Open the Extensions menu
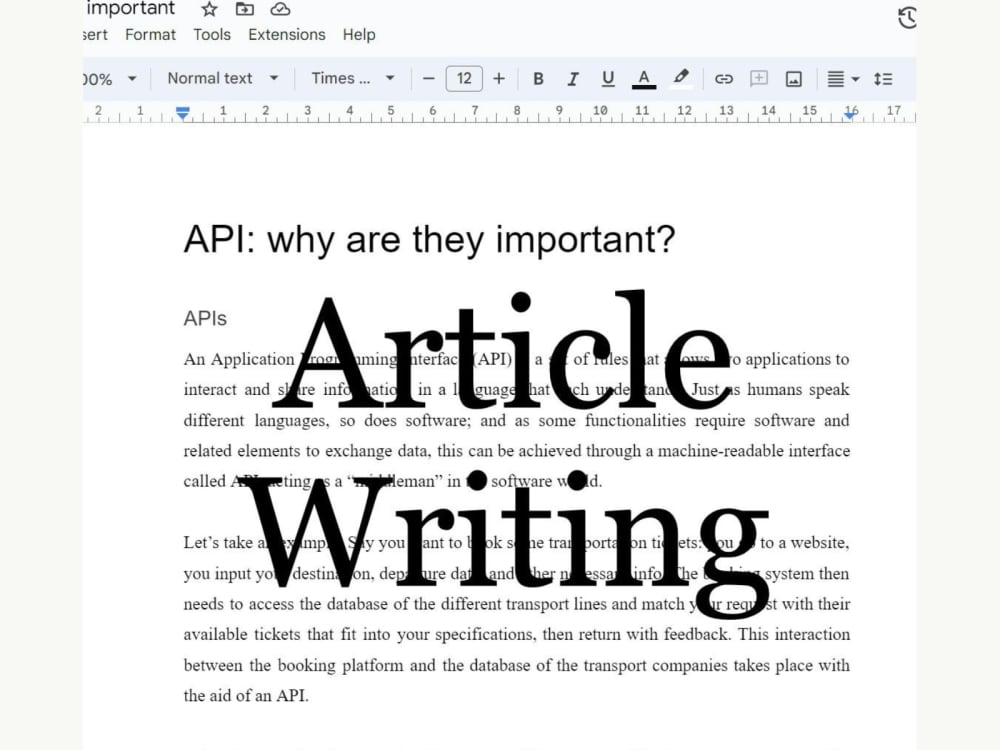The width and height of the screenshot is (1000, 750). pos(286,34)
